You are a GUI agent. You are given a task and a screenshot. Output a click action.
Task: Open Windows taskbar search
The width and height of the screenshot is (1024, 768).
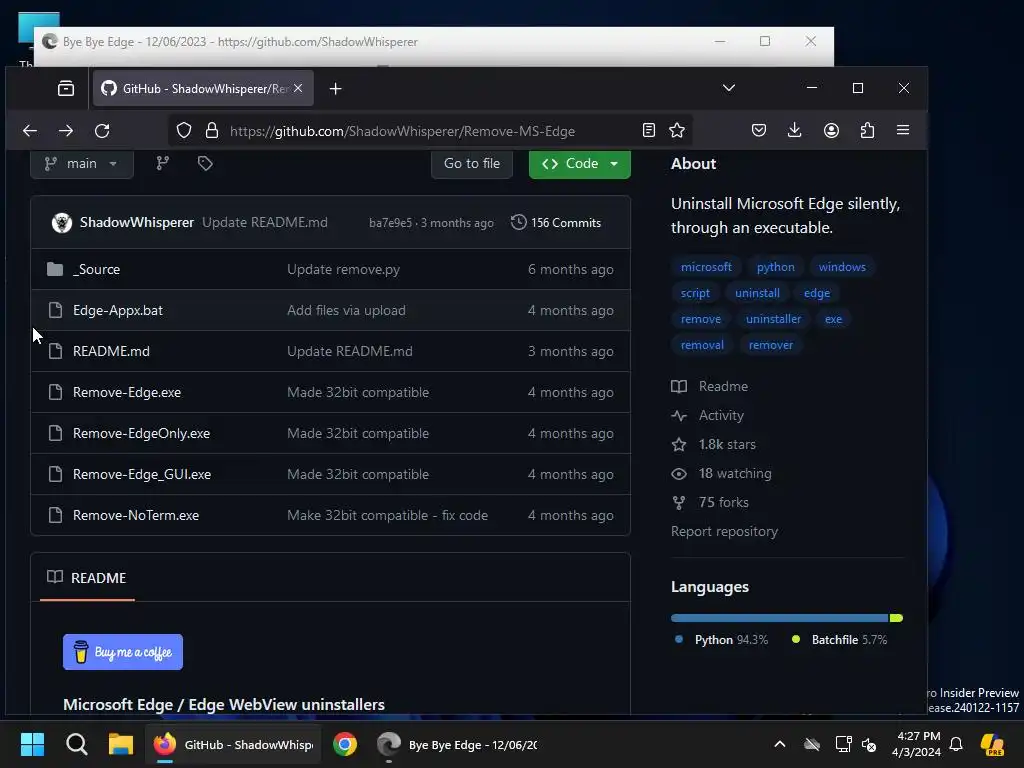(x=76, y=744)
